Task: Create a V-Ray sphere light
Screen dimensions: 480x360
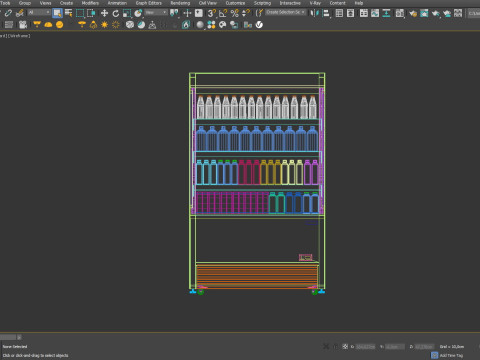Action: point(60,25)
